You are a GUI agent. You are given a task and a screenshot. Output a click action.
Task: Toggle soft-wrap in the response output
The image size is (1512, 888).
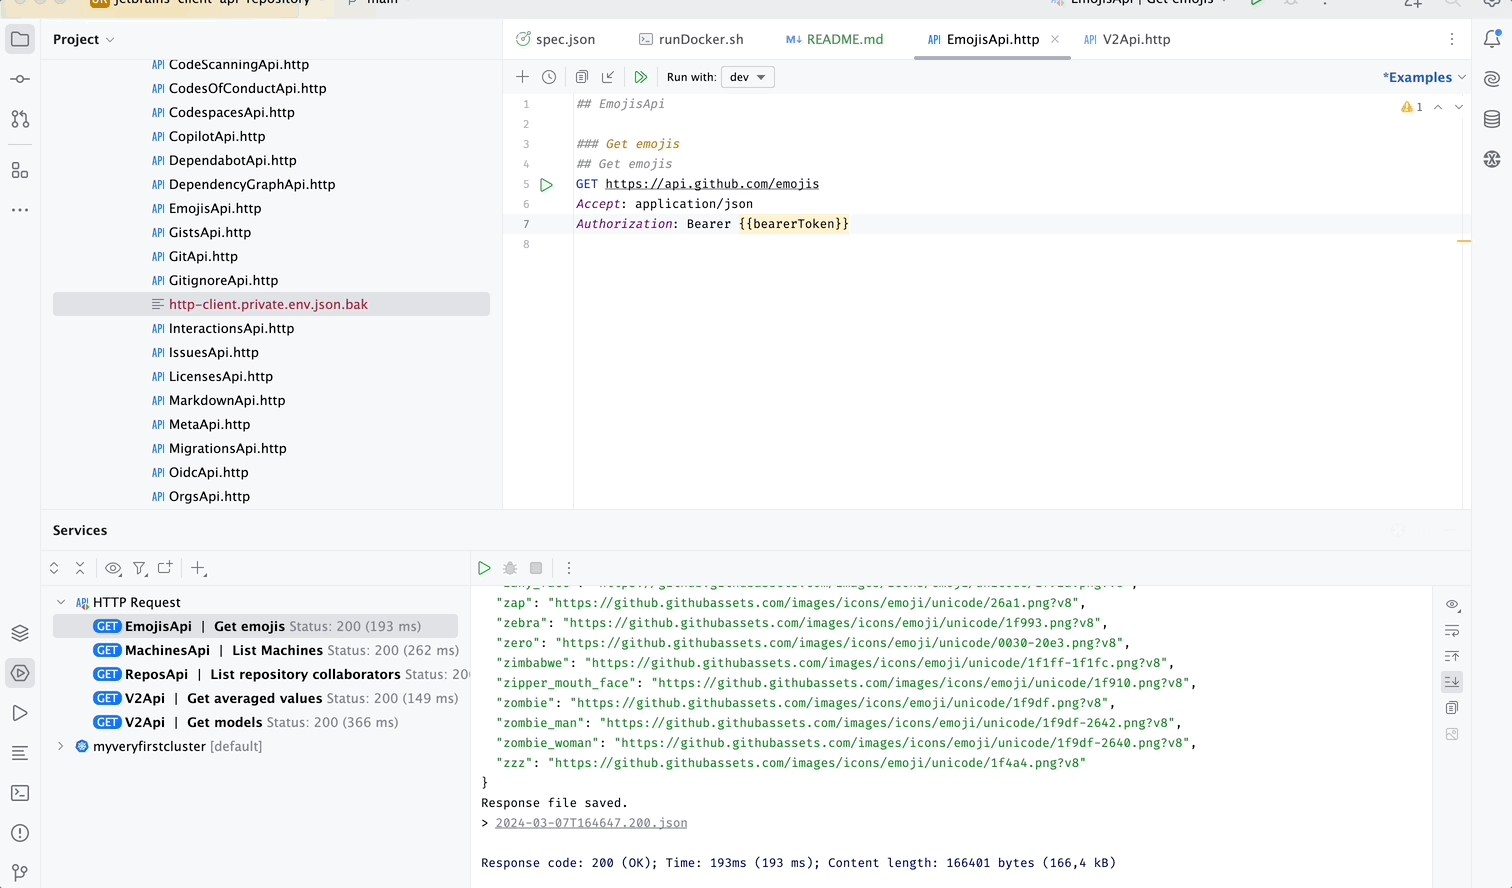(1452, 631)
